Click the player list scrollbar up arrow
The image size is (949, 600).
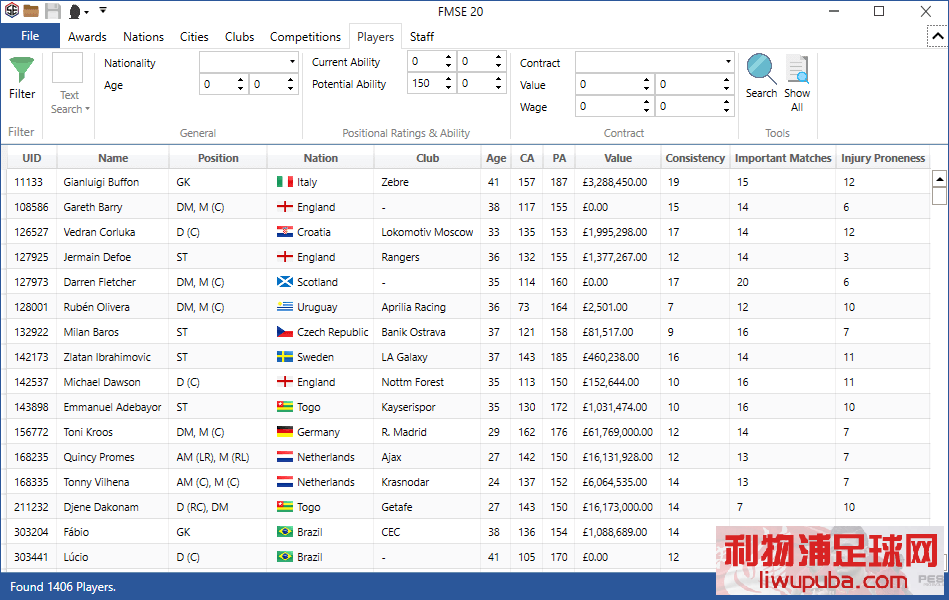tap(939, 179)
